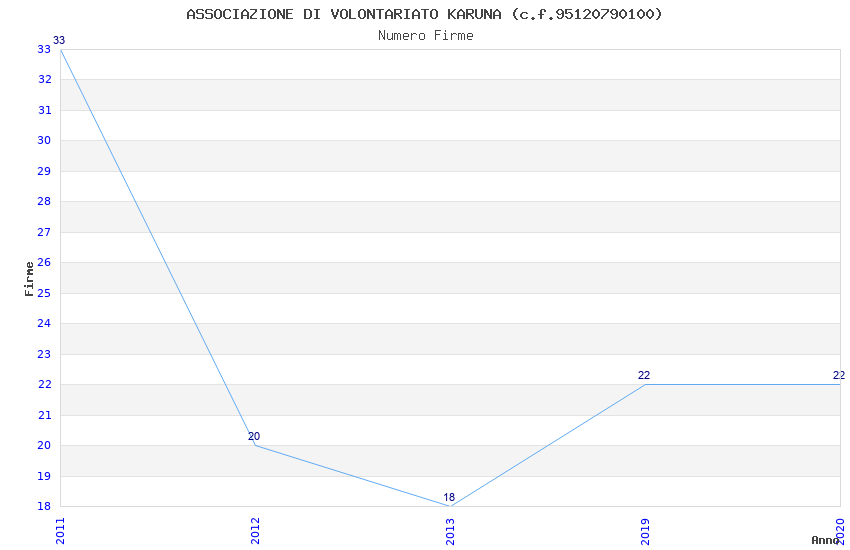Click the y-axis tick label 30
The image size is (850, 550).
point(44,140)
